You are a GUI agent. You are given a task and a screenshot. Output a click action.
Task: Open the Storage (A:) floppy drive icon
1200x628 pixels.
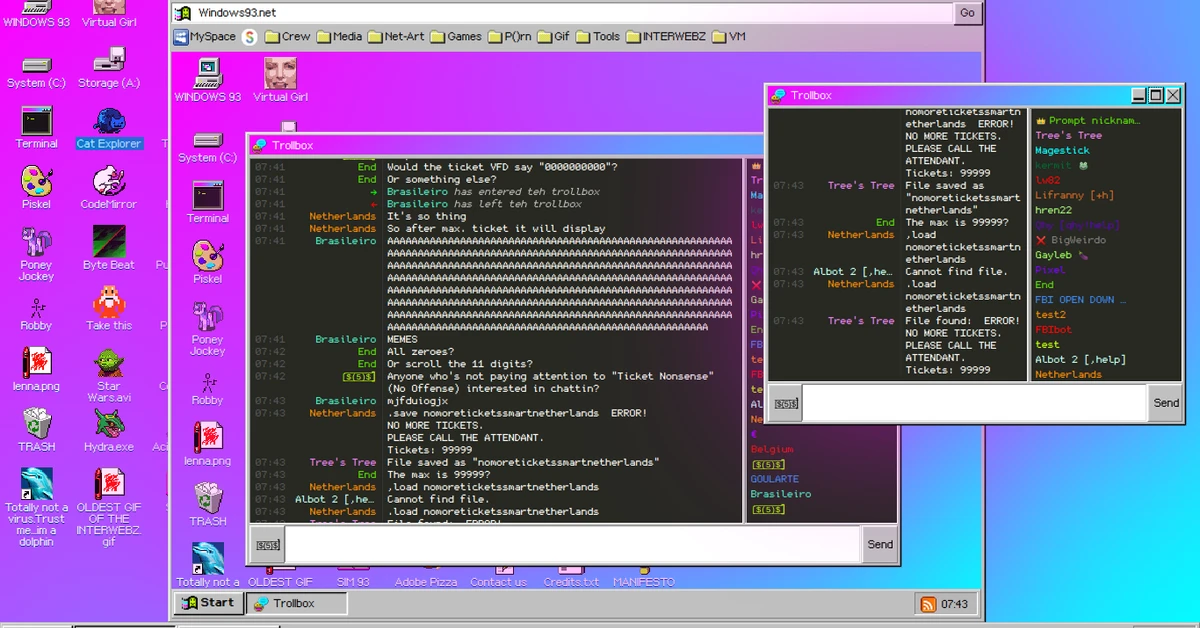click(x=108, y=62)
